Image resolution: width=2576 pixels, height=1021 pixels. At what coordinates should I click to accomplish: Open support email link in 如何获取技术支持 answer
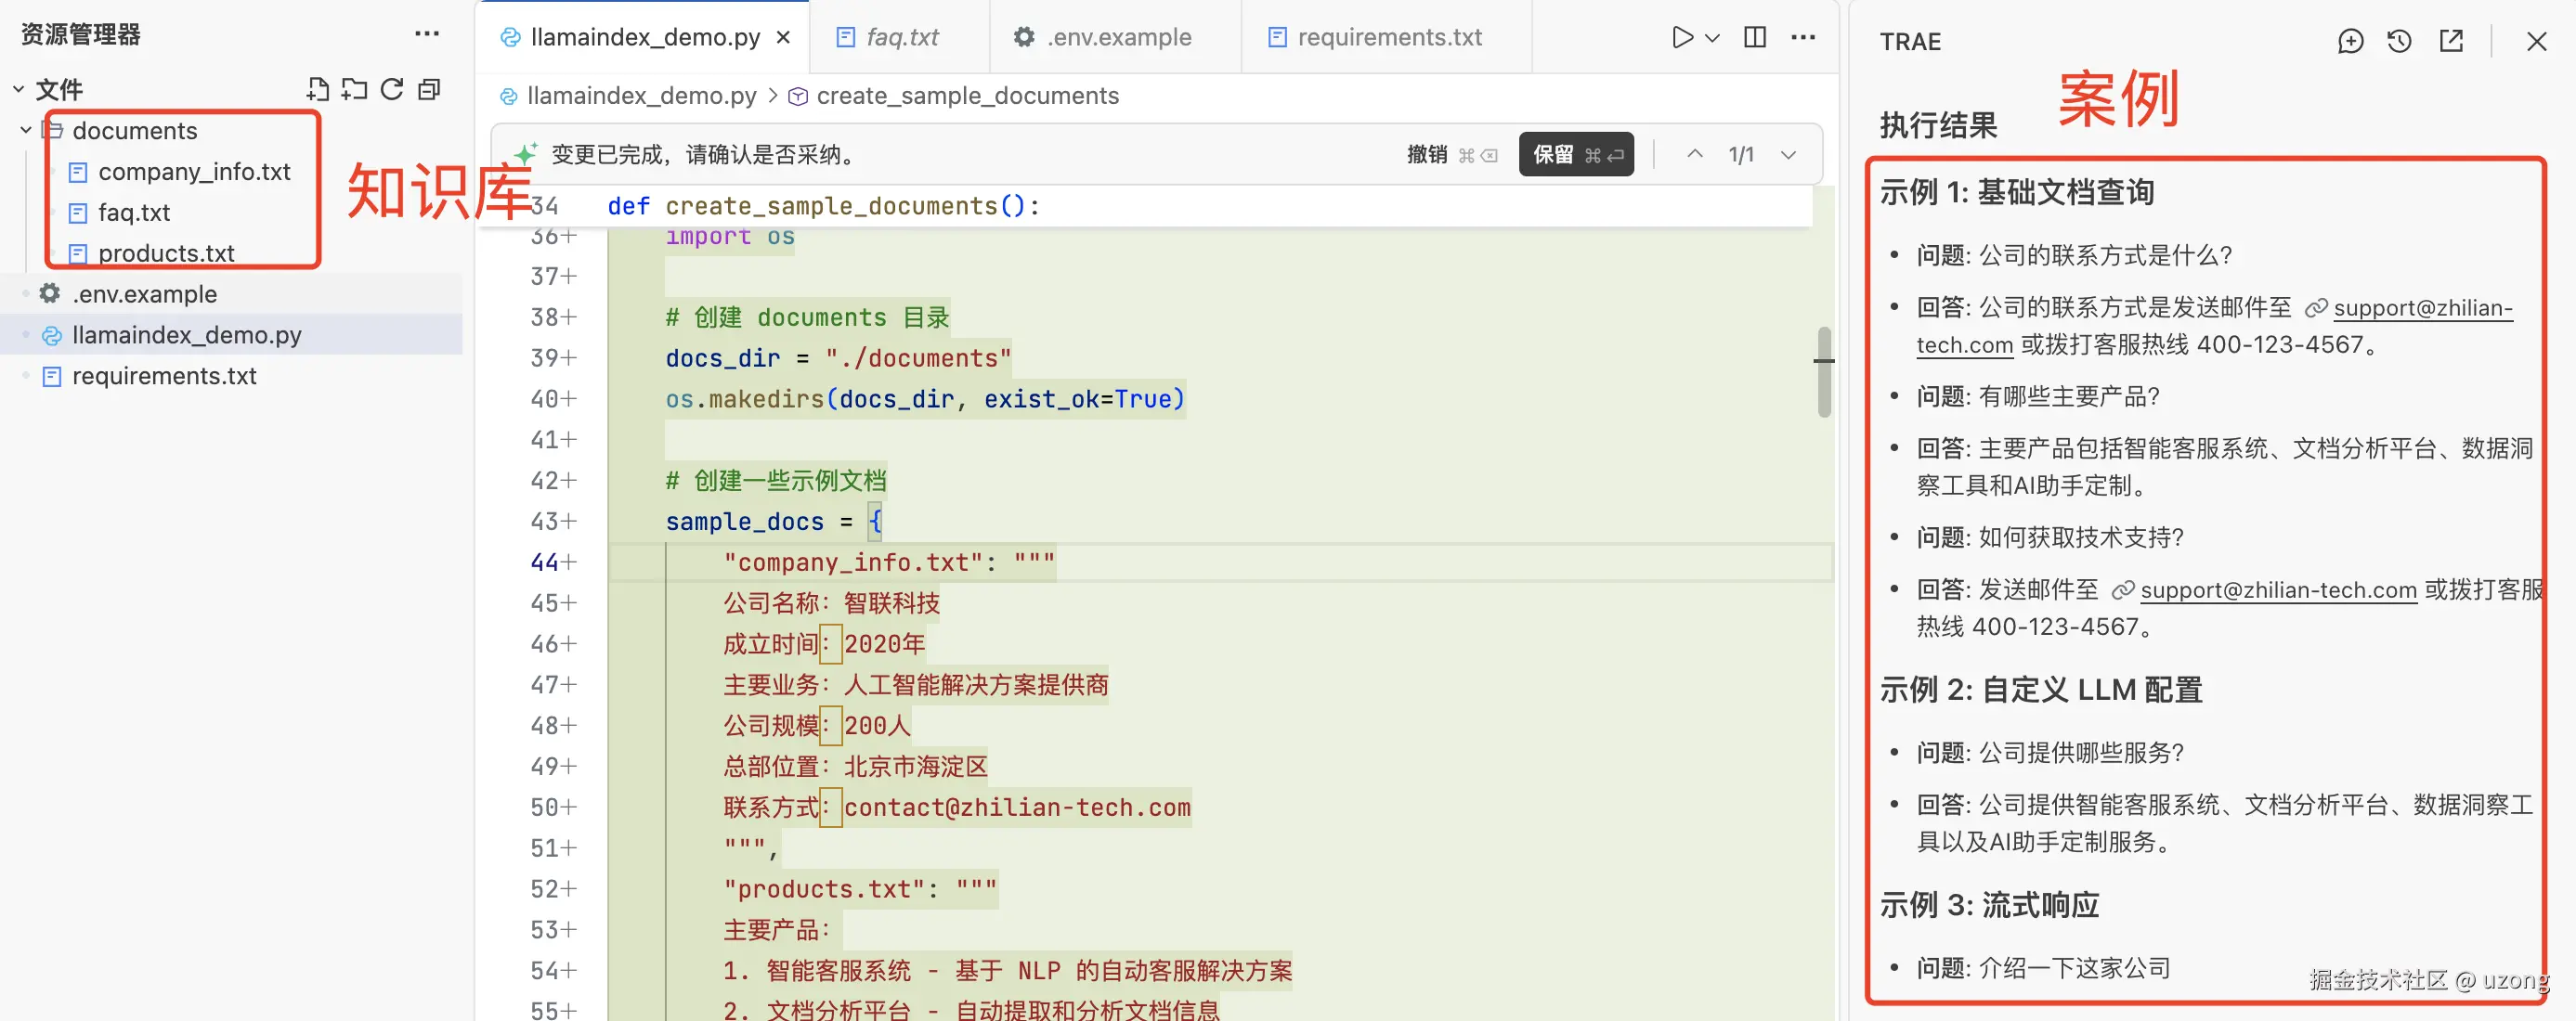pyautogui.click(x=2278, y=590)
